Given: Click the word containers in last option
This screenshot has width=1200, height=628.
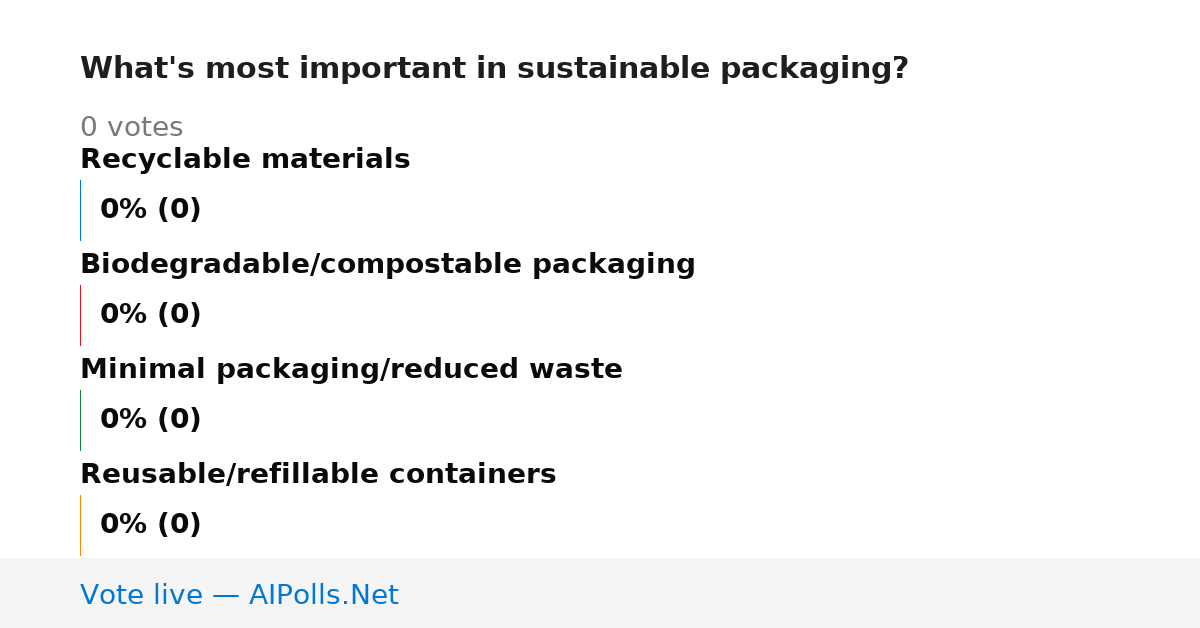Looking at the screenshot, I should tap(472, 475).
